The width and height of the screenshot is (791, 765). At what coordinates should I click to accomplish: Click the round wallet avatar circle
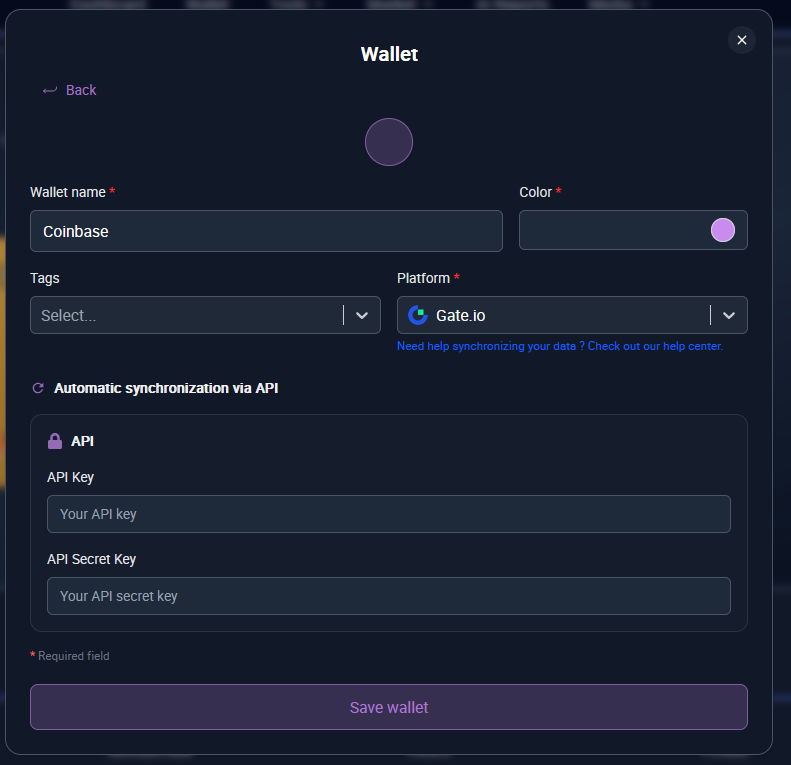click(389, 142)
